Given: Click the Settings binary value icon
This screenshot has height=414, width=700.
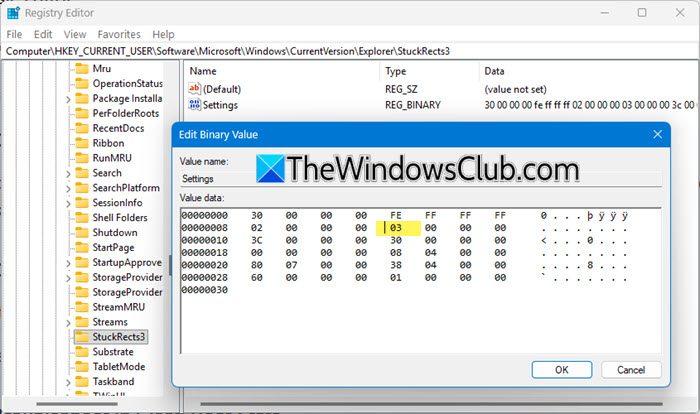Looking at the screenshot, I should coord(194,105).
